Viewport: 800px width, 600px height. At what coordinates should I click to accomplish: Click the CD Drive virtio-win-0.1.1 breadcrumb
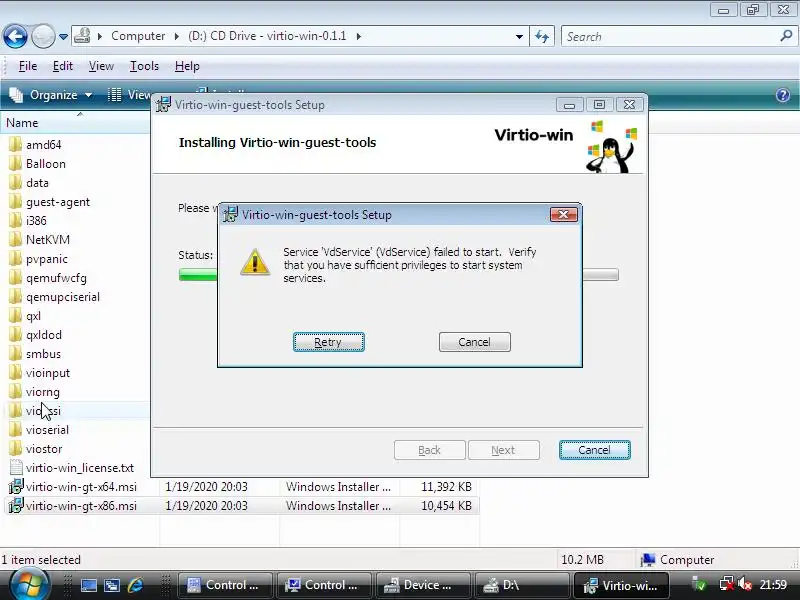pyautogui.click(x=267, y=36)
